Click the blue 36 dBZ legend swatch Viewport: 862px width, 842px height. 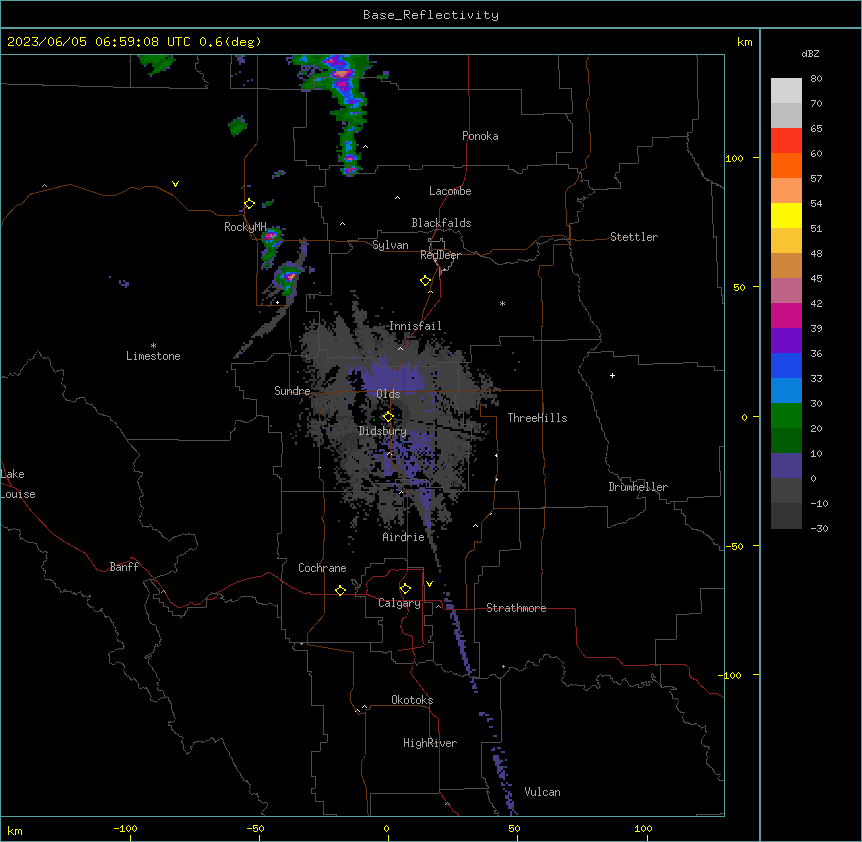pyautogui.click(x=786, y=365)
